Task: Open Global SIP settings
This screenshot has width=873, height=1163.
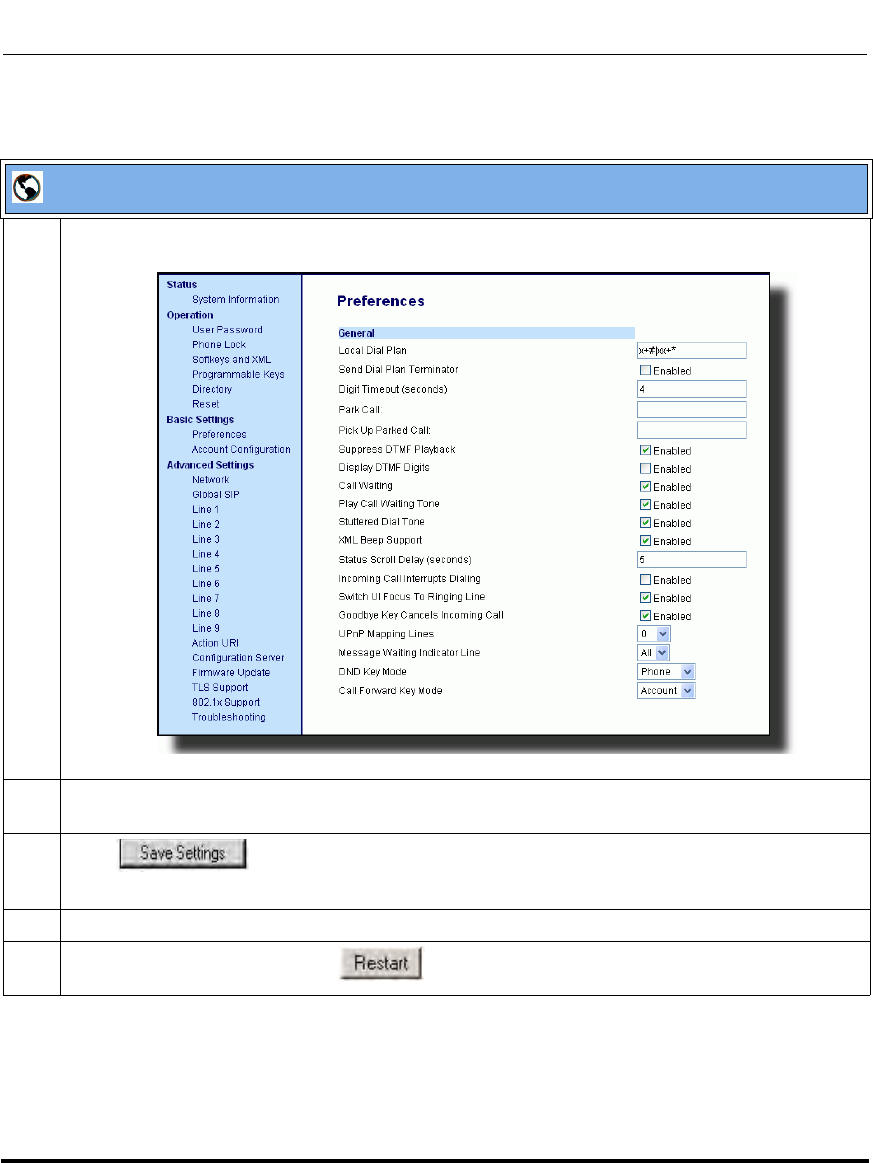Action: pos(216,495)
